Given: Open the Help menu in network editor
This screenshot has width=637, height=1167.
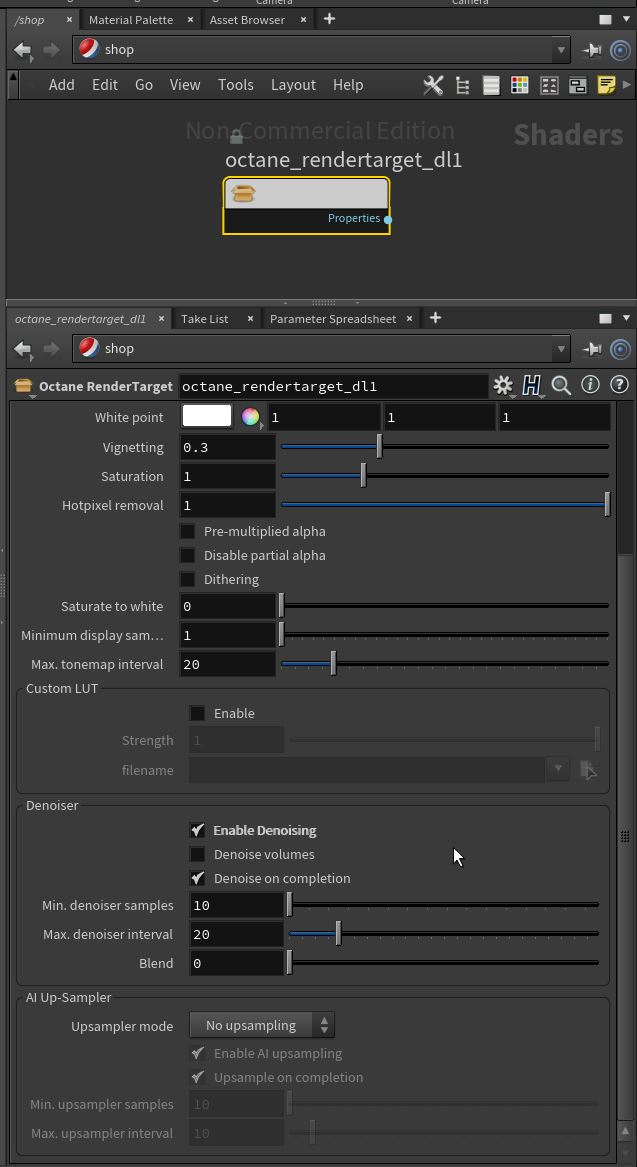Looking at the screenshot, I should 348,85.
